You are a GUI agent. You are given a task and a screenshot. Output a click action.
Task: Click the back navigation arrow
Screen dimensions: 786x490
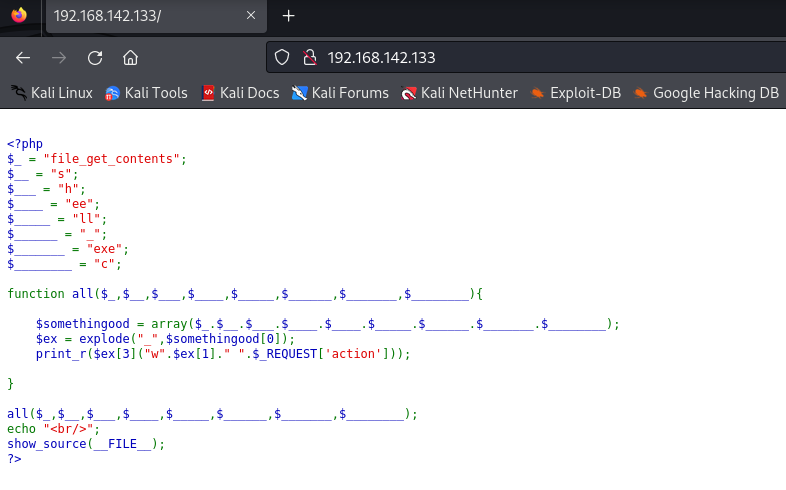pyautogui.click(x=23, y=57)
